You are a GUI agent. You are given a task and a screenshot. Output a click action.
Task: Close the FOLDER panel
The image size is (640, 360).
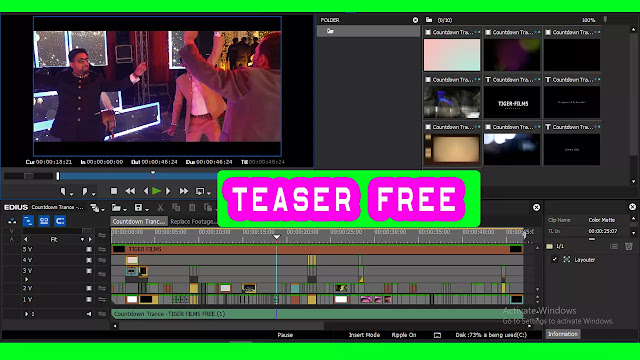[415, 20]
